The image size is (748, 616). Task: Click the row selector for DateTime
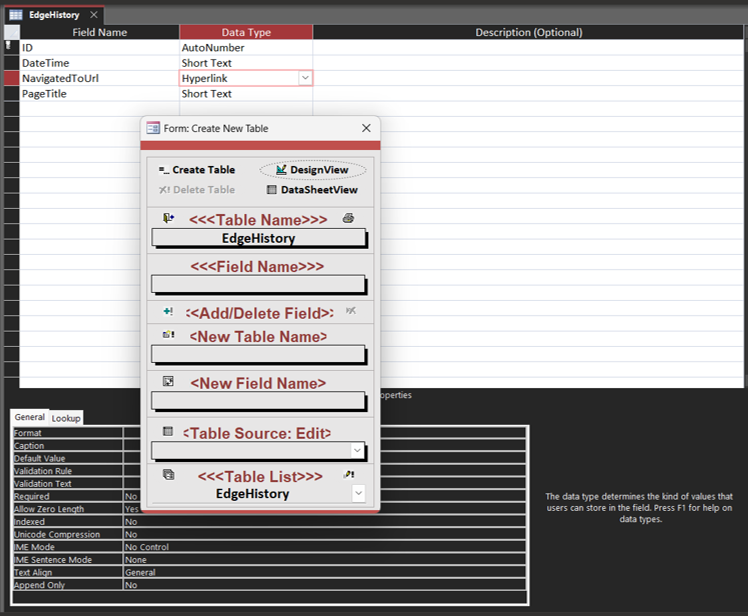[x=11, y=63]
